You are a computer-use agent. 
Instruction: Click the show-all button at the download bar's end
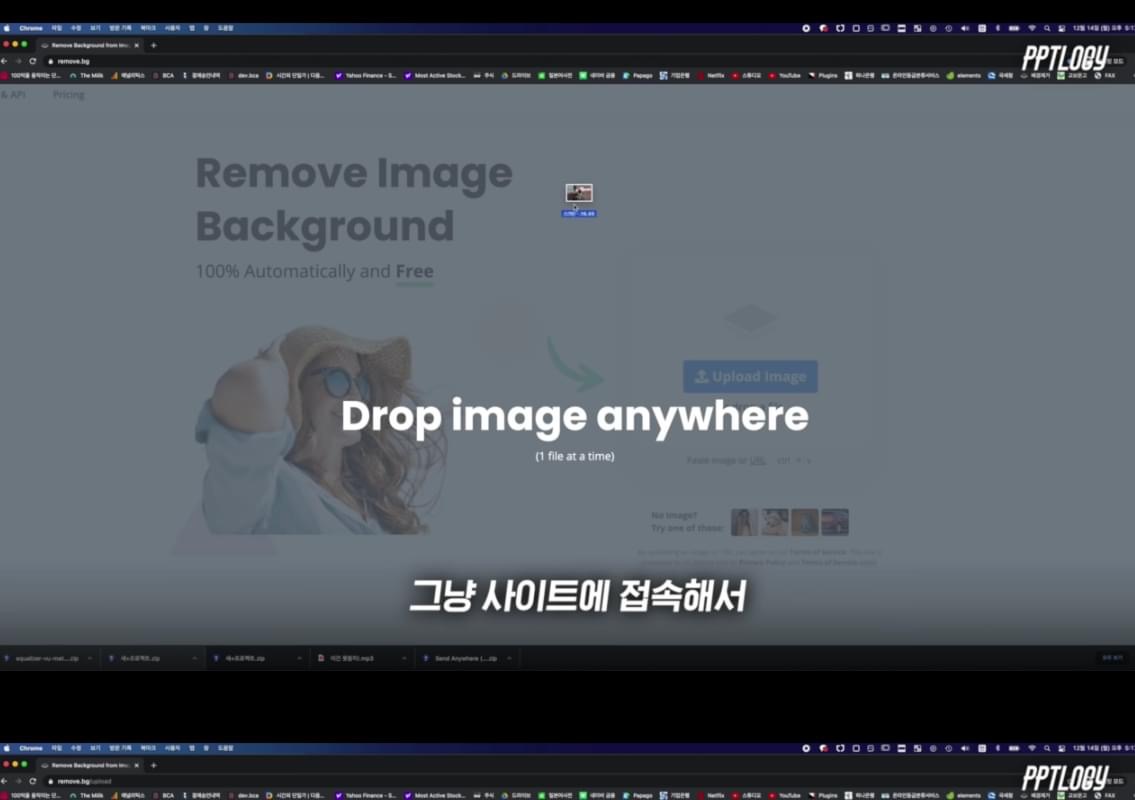1112,657
